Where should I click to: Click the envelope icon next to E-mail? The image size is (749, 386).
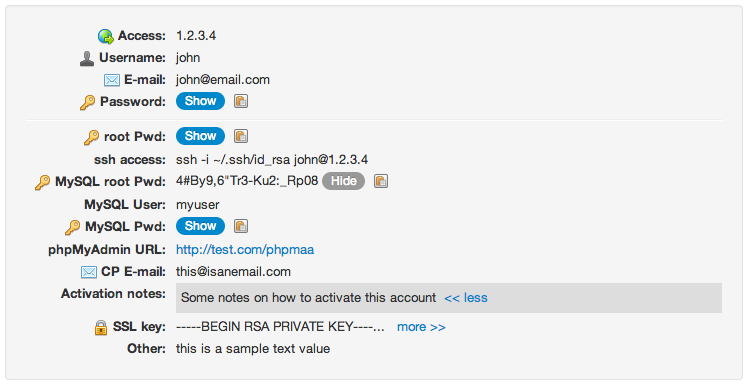click(112, 80)
